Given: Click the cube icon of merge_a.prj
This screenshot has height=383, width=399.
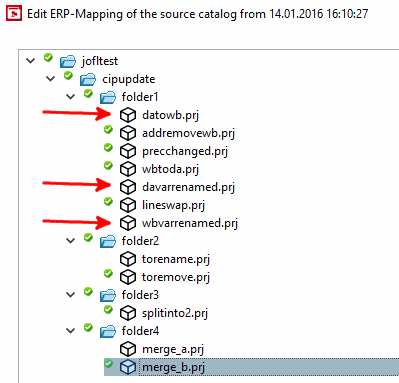Looking at the screenshot, I should coord(128,349).
